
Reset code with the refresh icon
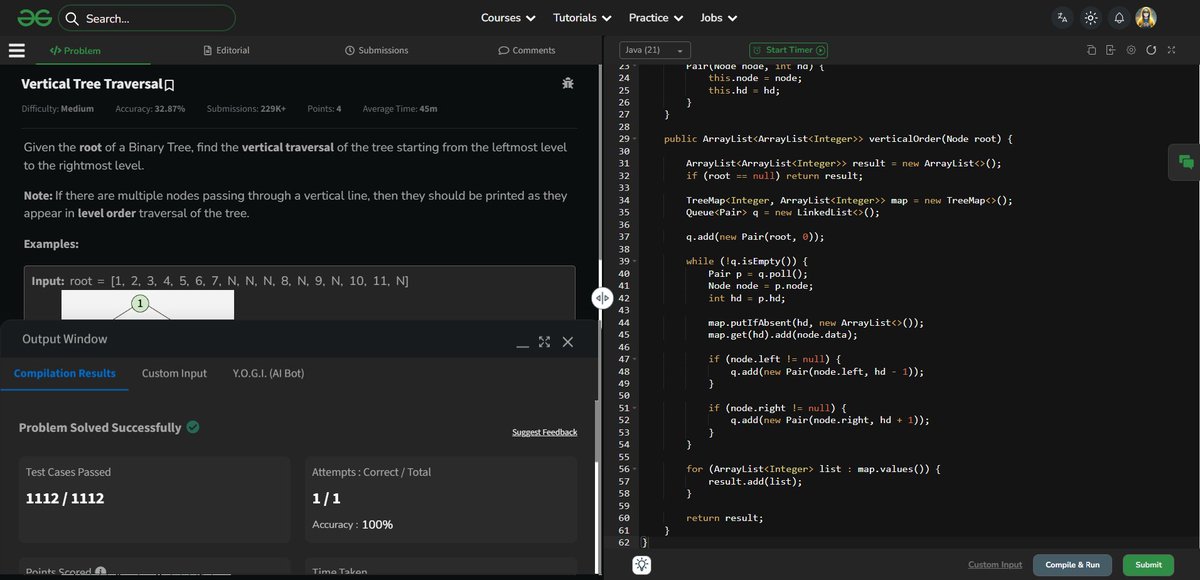click(x=1151, y=50)
